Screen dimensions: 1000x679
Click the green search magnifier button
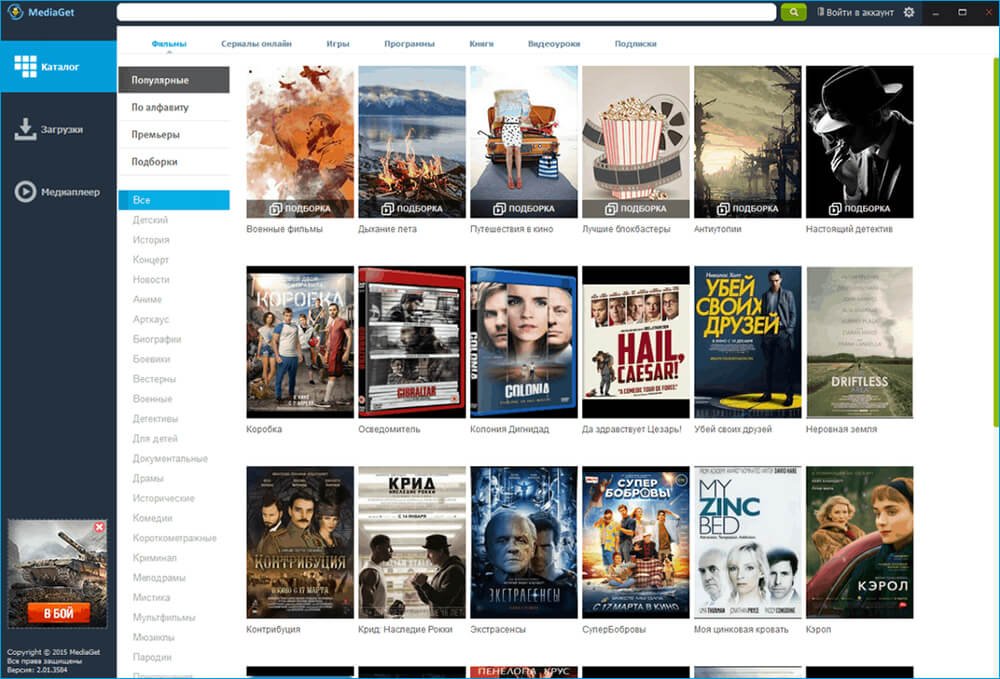click(x=793, y=12)
